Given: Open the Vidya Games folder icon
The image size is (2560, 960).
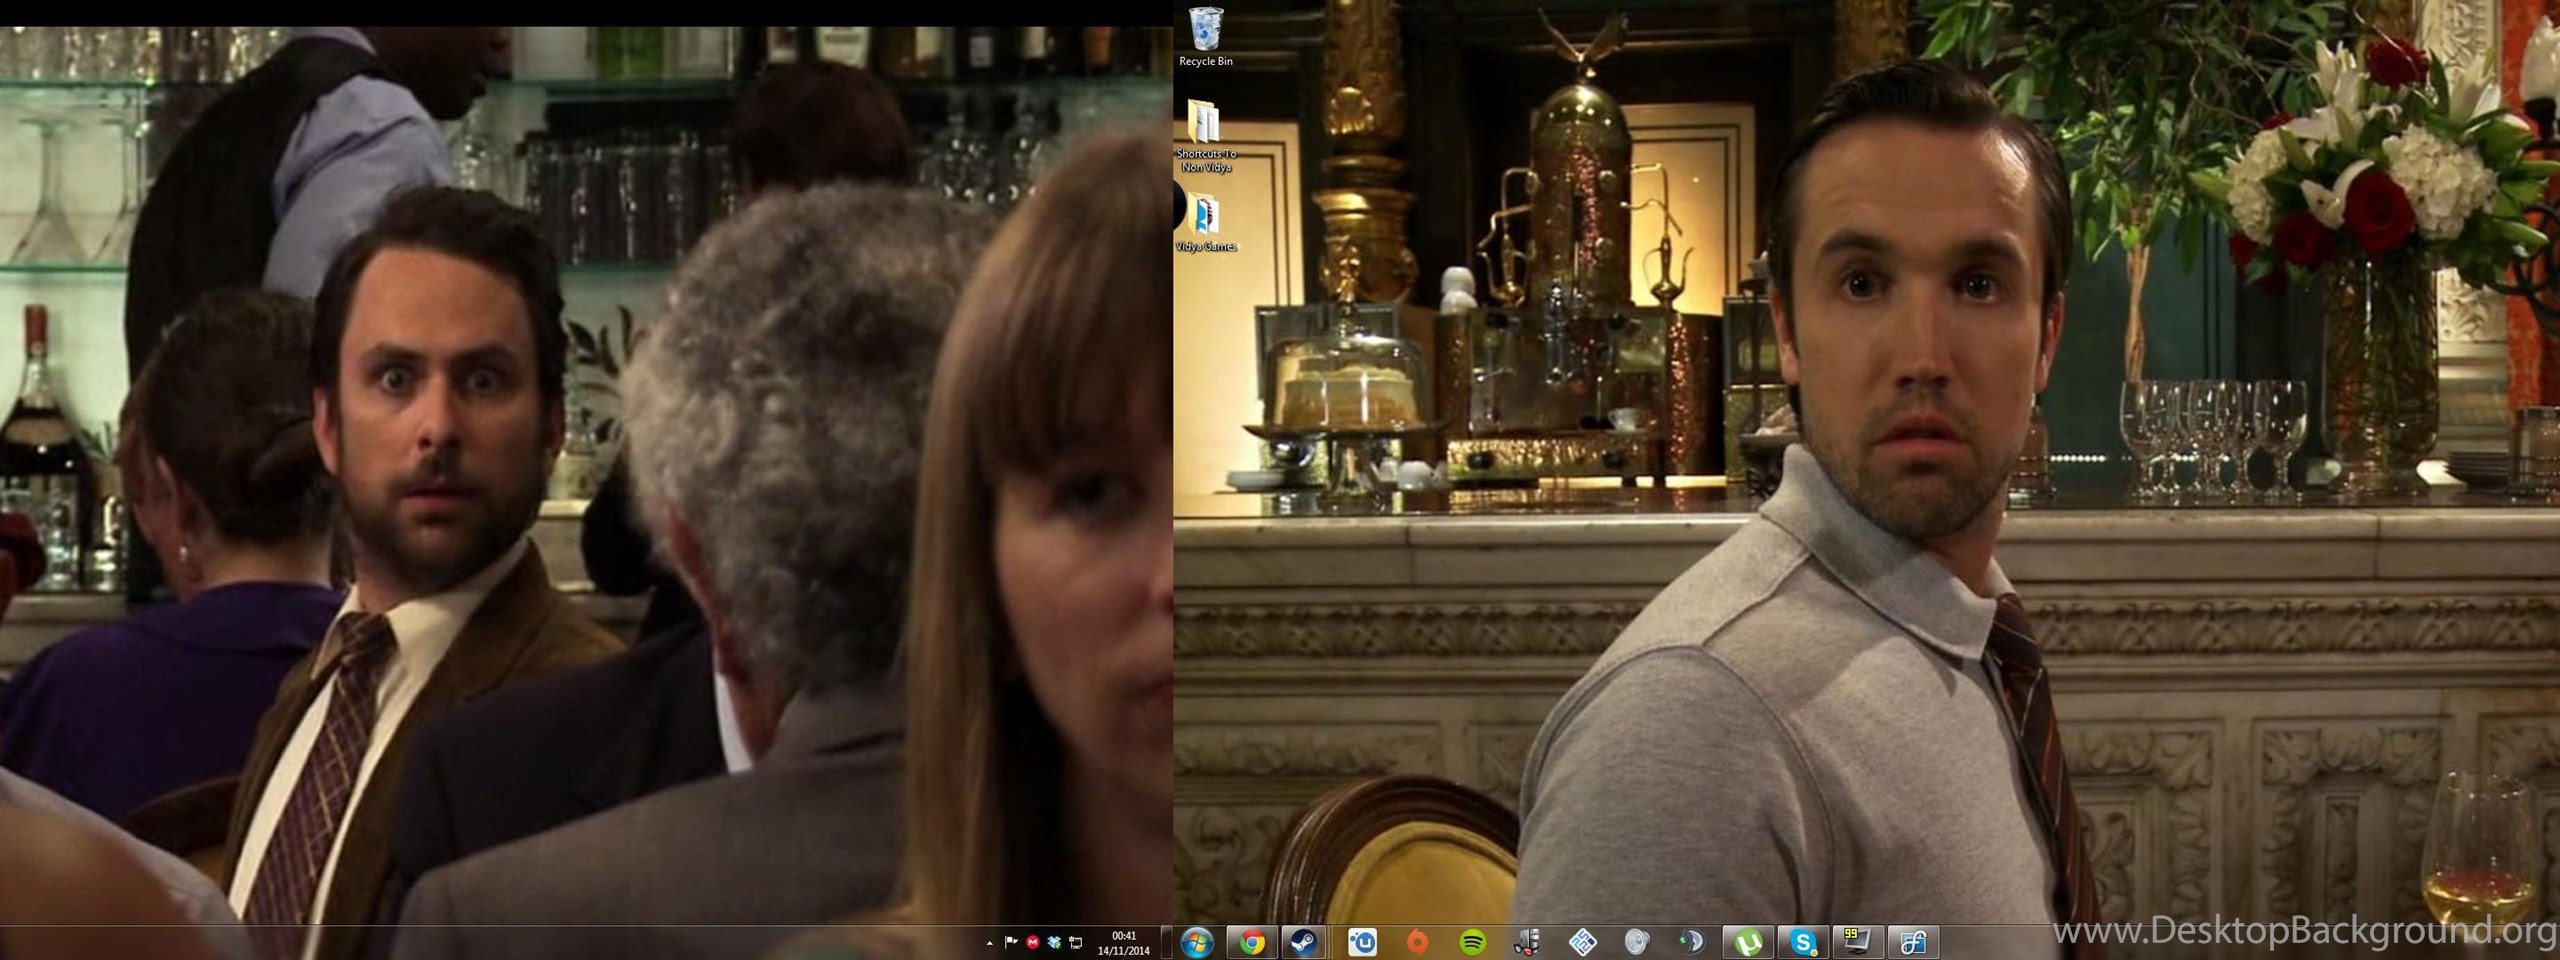Looking at the screenshot, I should click(x=1206, y=220).
